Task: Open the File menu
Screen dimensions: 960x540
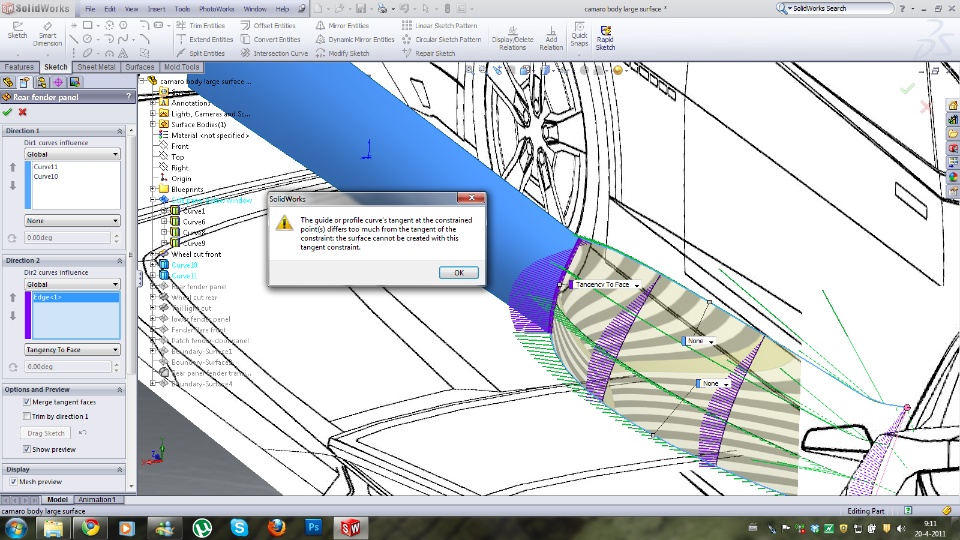Action: coord(90,9)
